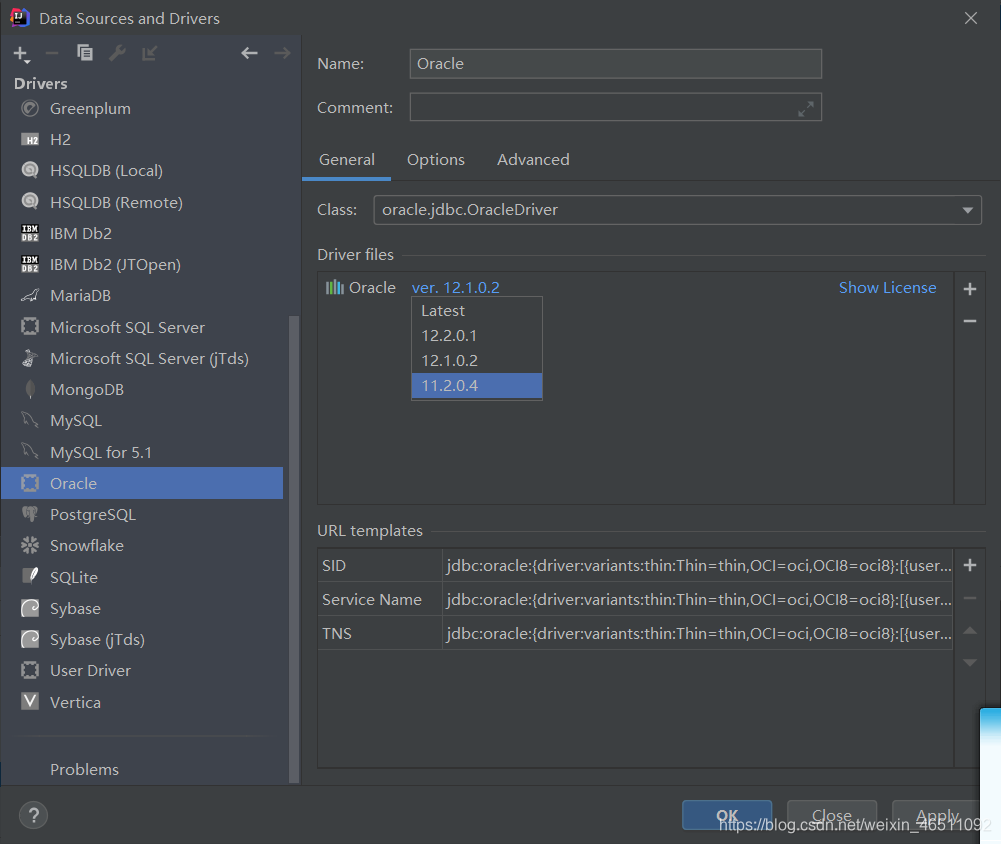1001x844 pixels.
Task: Choose version 11.2.0.4 from list
Action: click(x=477, y=386)
